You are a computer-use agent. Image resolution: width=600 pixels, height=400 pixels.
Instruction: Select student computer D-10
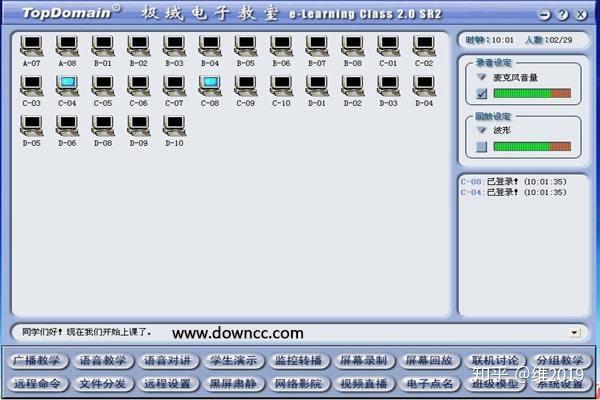[174, 131]
